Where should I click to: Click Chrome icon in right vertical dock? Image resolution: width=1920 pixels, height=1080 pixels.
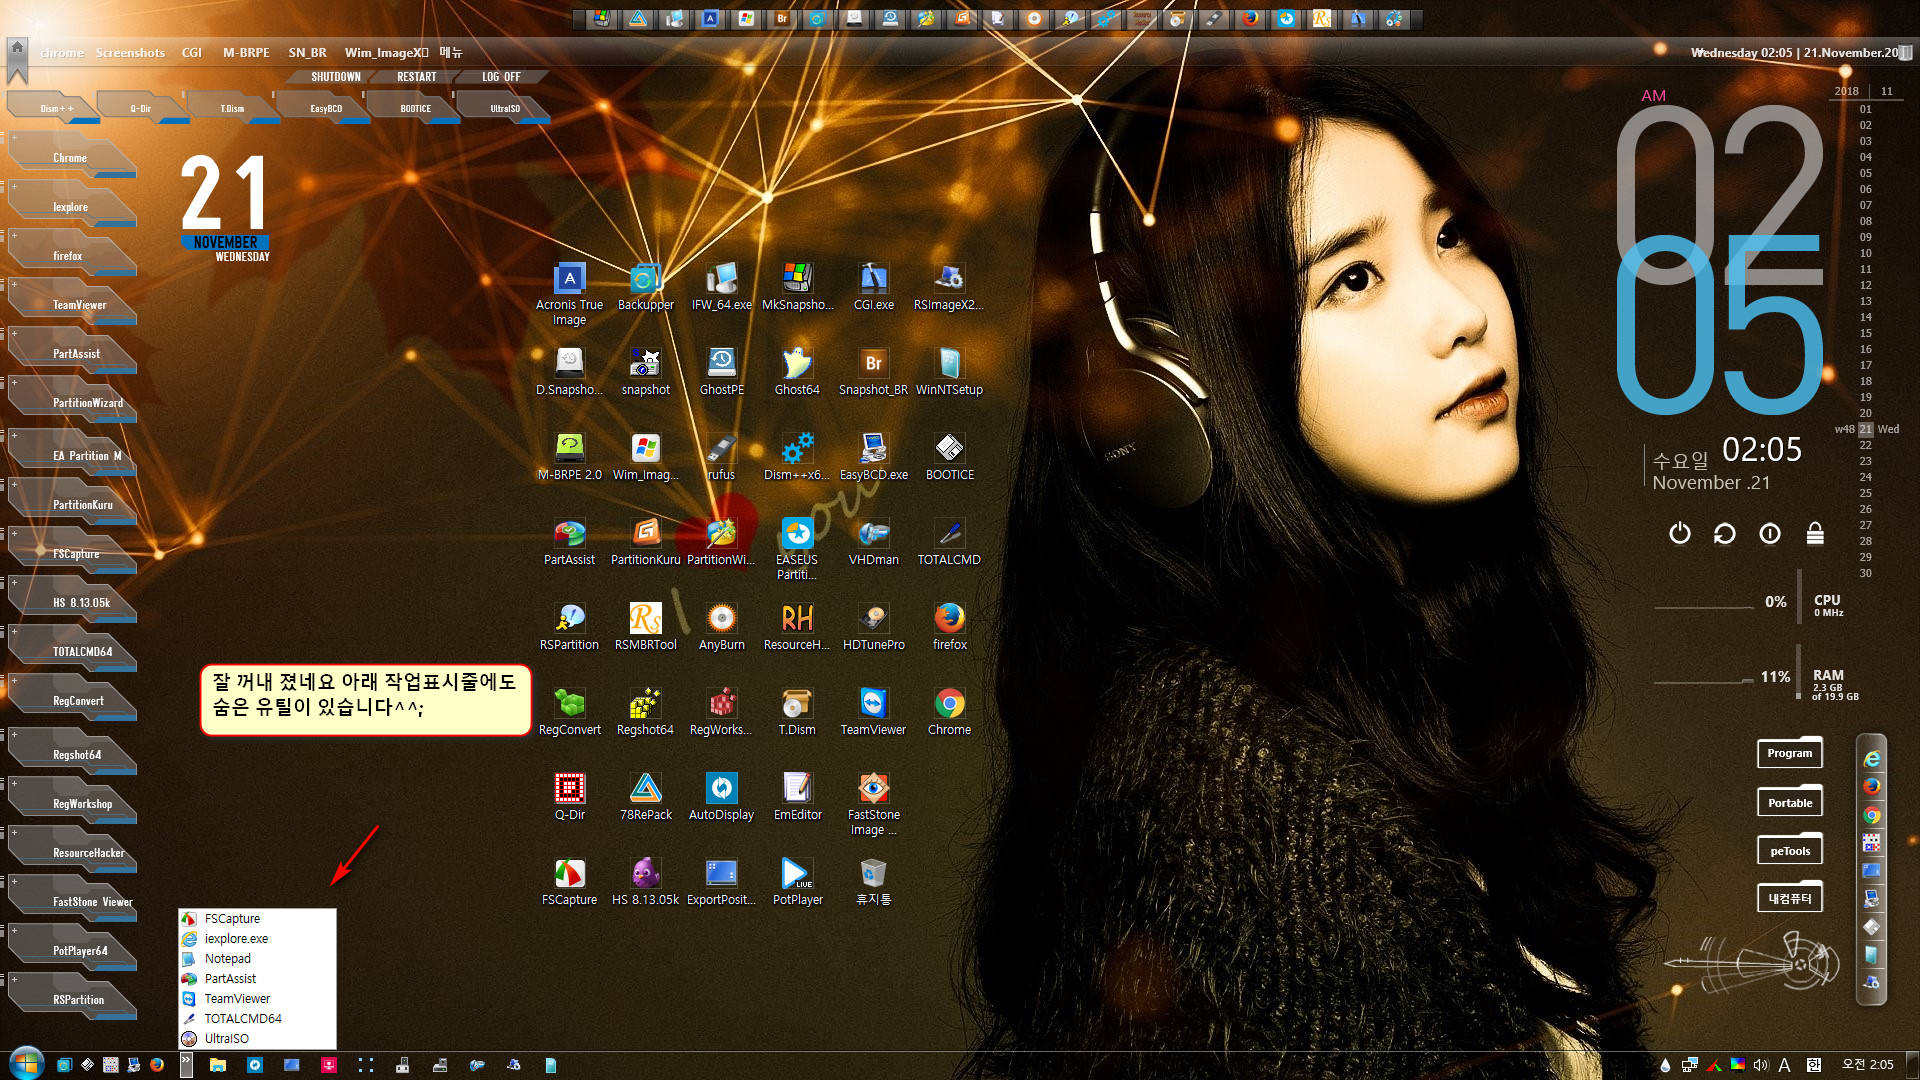[1871, 815]
